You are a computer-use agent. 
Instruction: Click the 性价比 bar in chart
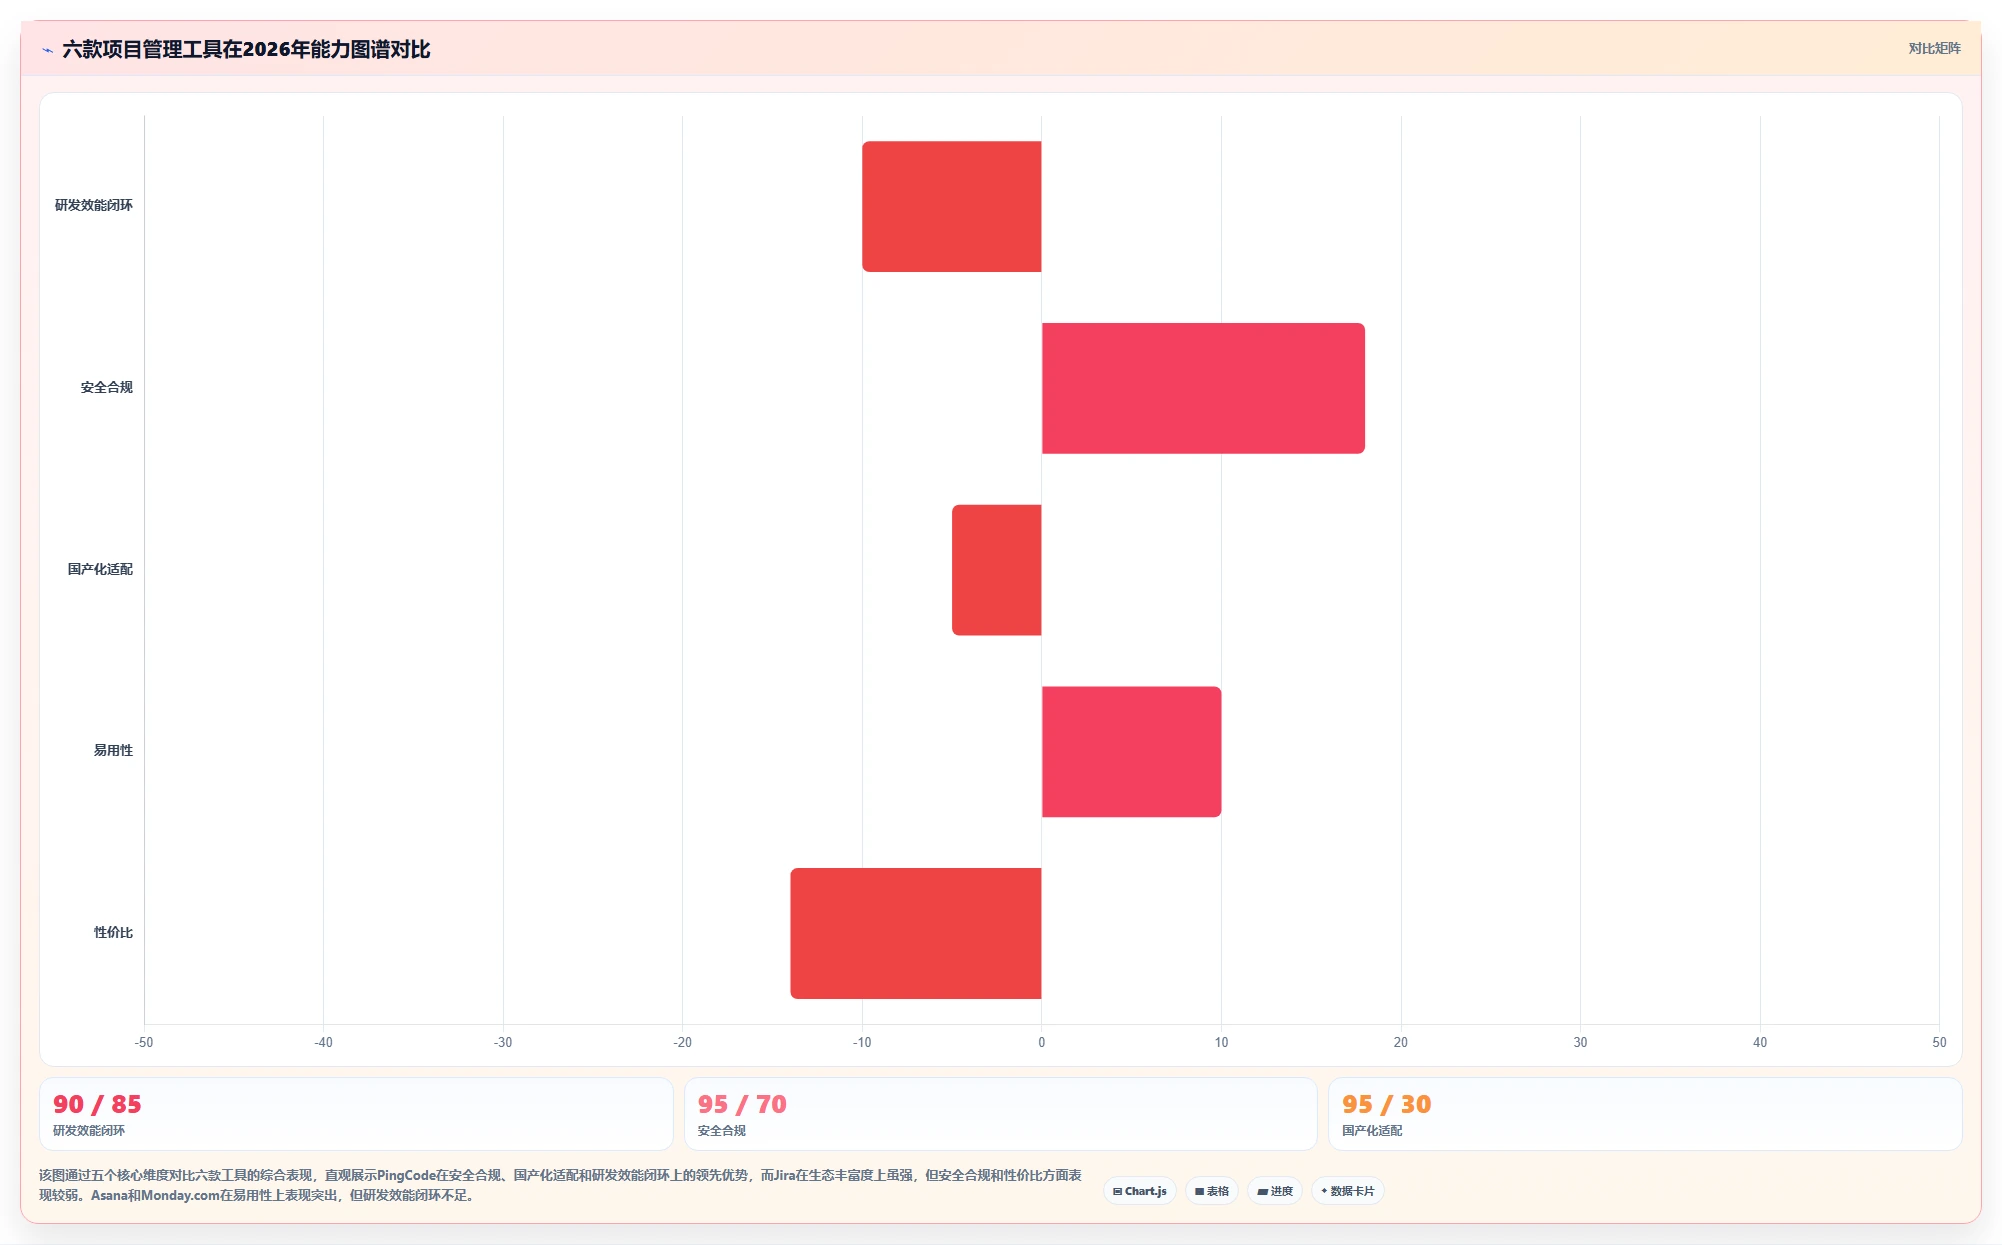click(916, 933)
